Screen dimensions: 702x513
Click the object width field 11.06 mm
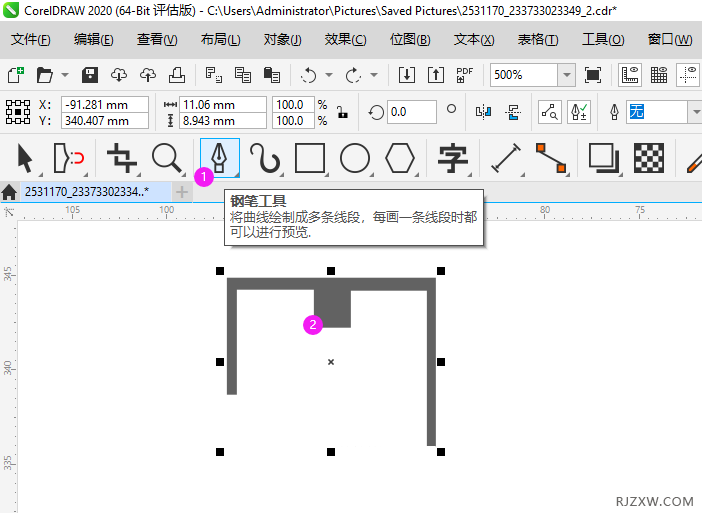(223, 105)
